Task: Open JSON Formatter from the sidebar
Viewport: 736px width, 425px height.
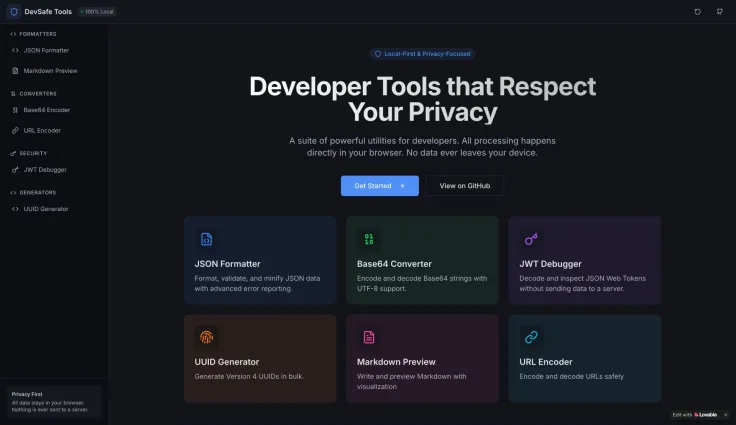Action: coord(54,50)
